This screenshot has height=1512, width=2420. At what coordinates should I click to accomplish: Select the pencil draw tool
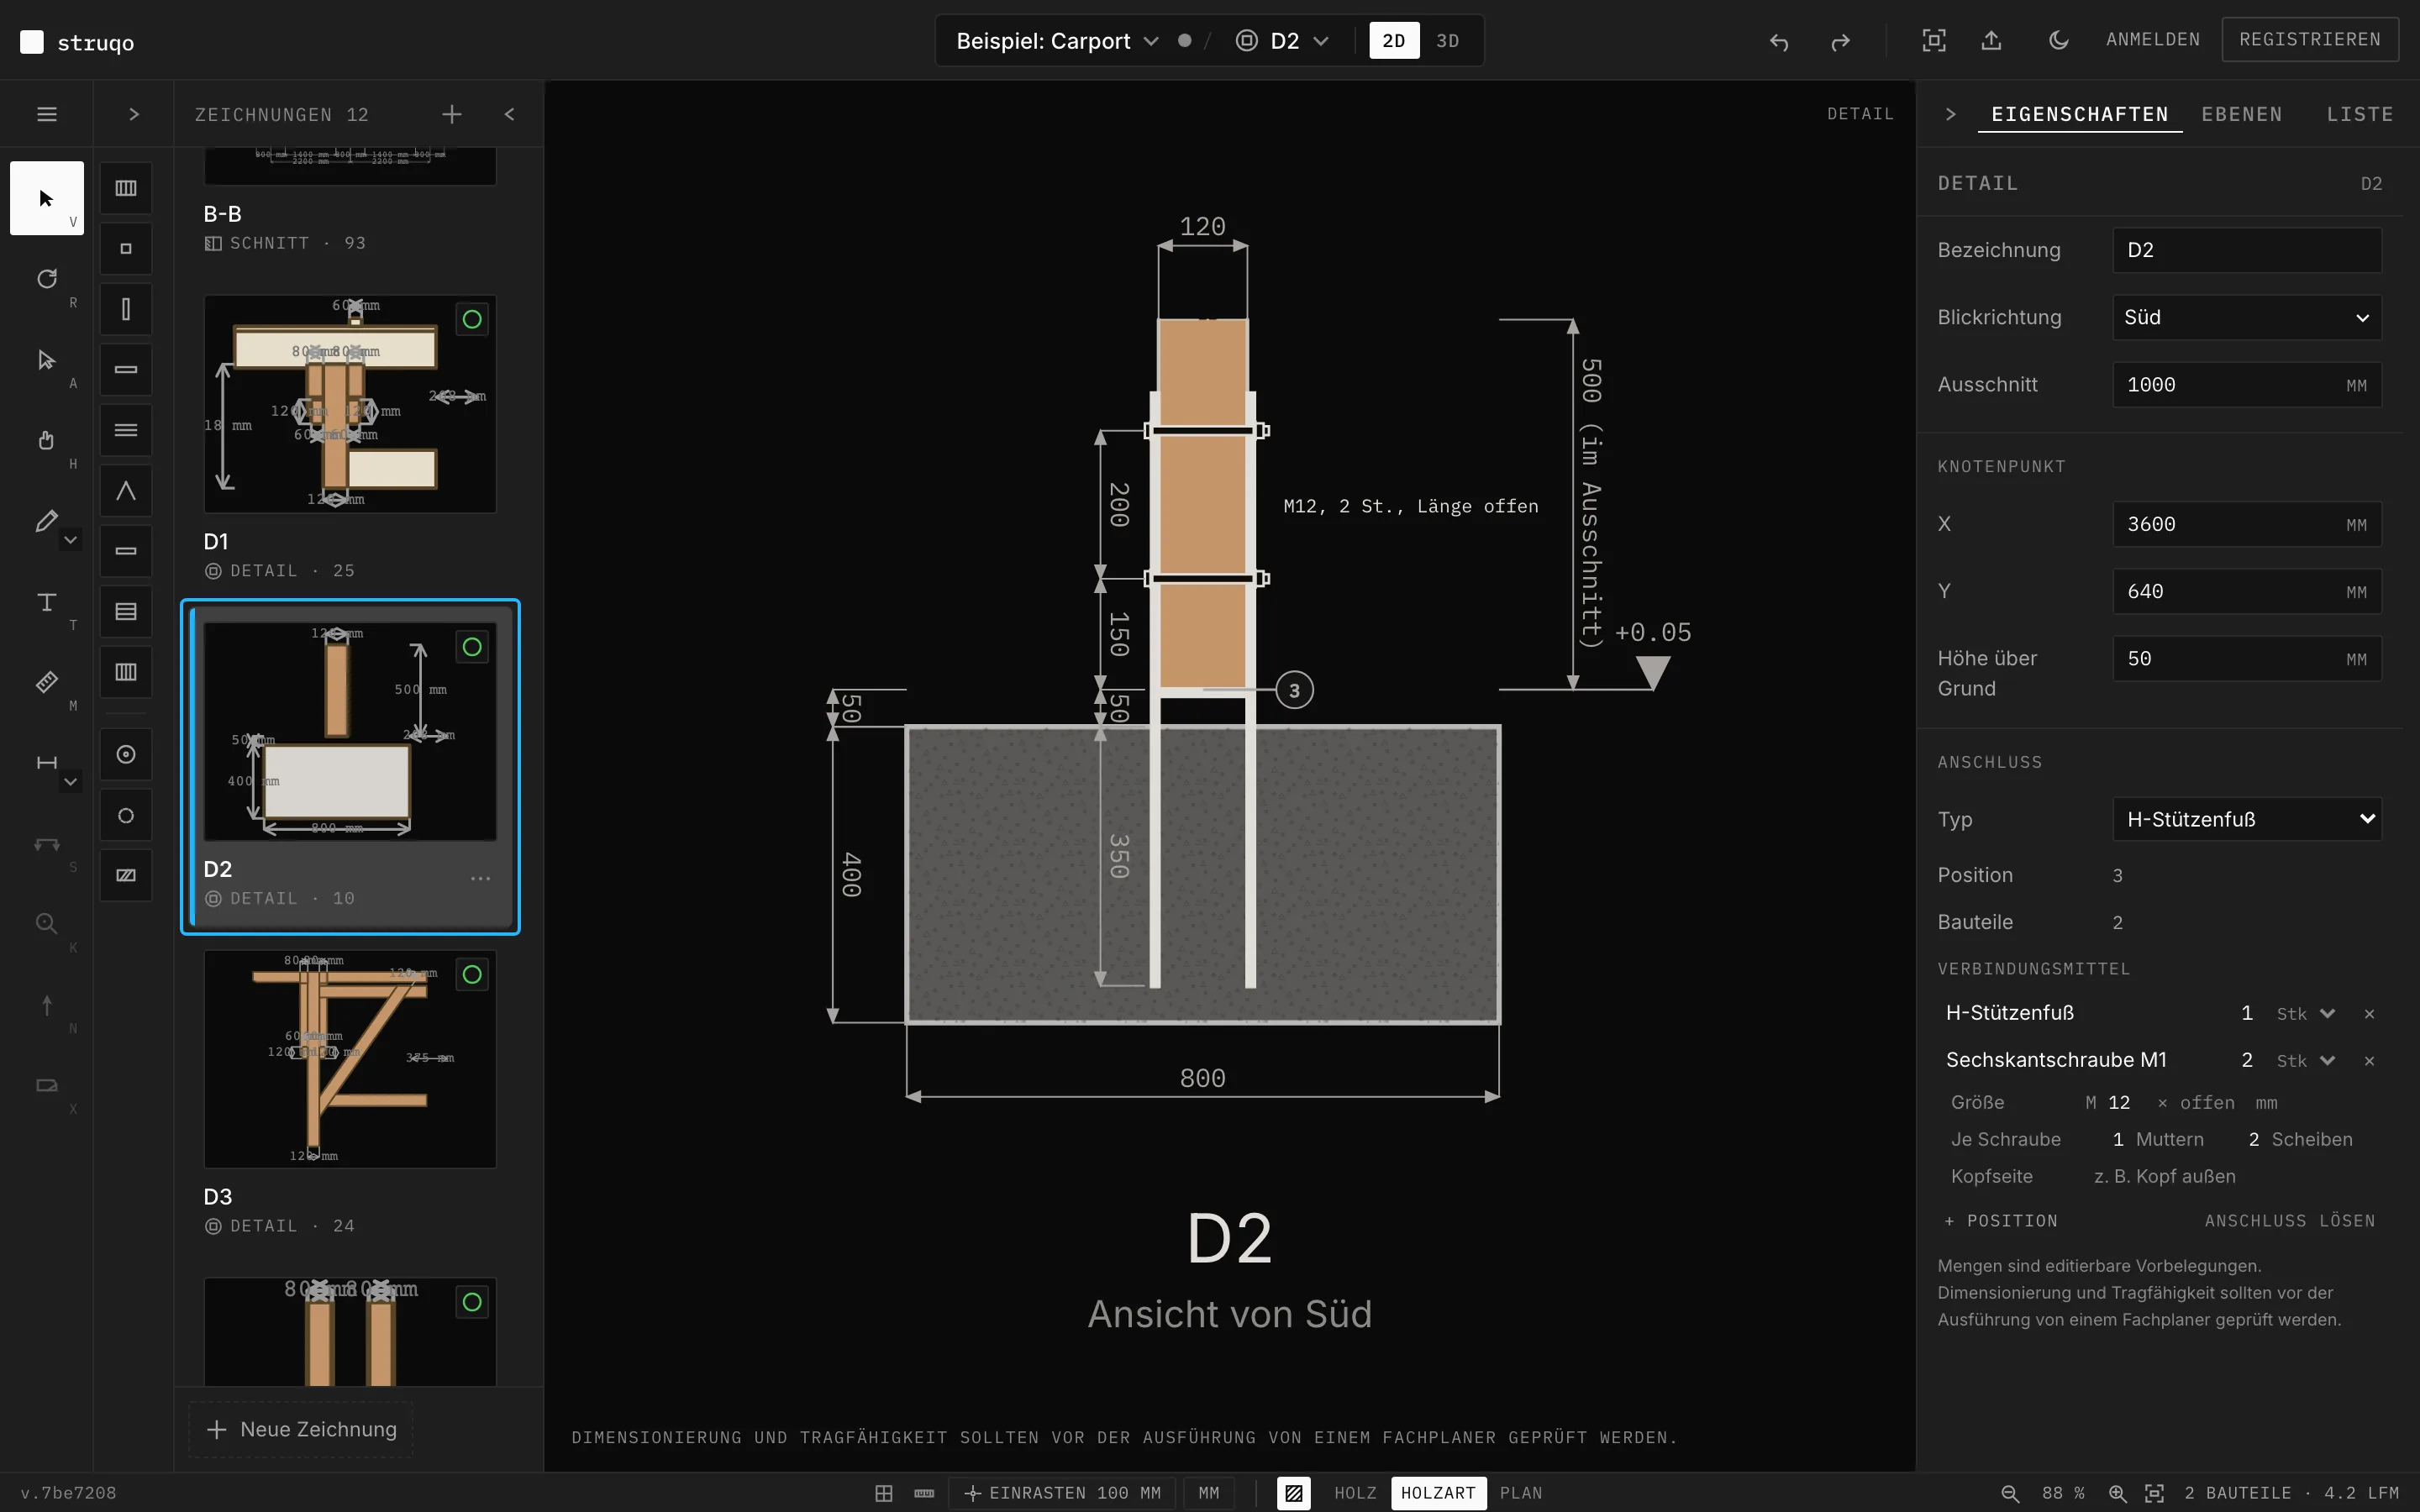(46, 521)
